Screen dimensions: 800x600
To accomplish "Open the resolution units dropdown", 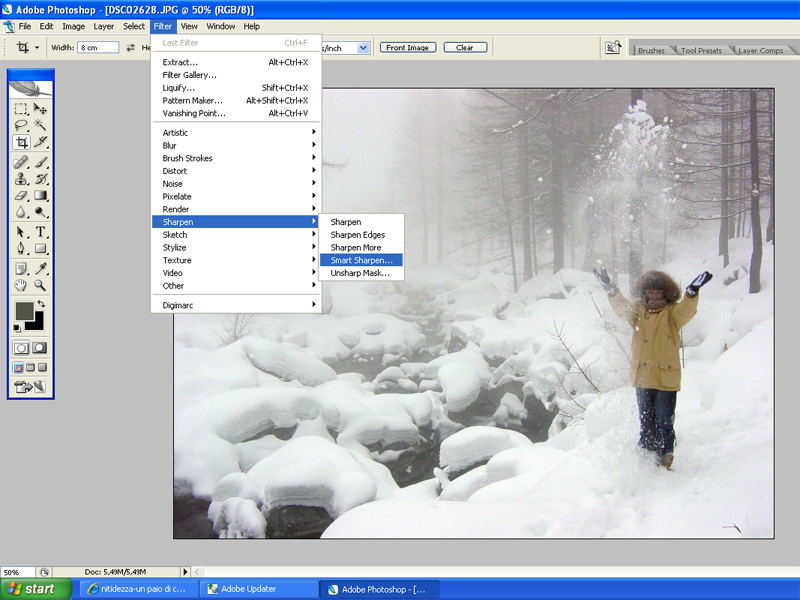I will coord(362,47).
